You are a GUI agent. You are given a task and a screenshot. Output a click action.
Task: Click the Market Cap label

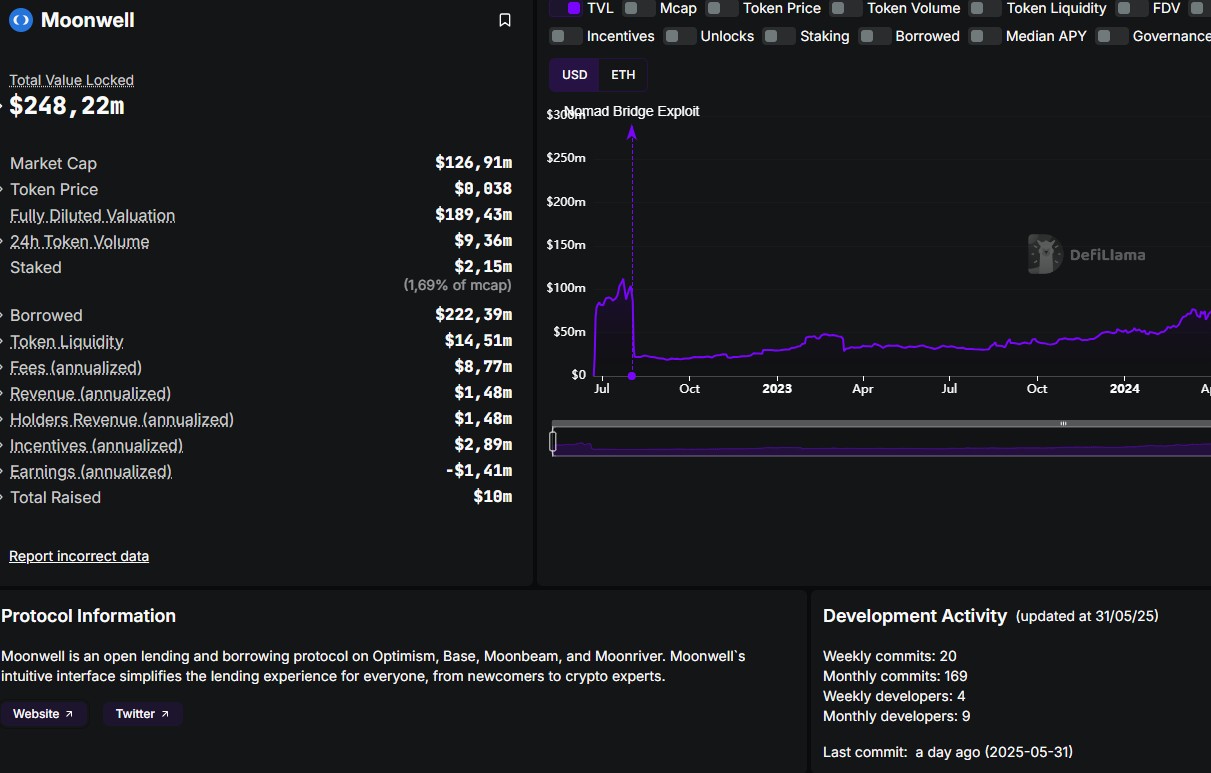(x=53, y=163)
